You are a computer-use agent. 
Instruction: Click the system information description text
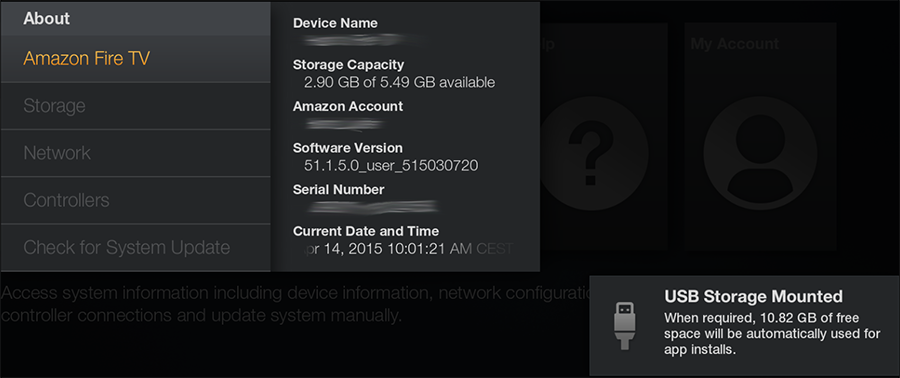[296, 304]
